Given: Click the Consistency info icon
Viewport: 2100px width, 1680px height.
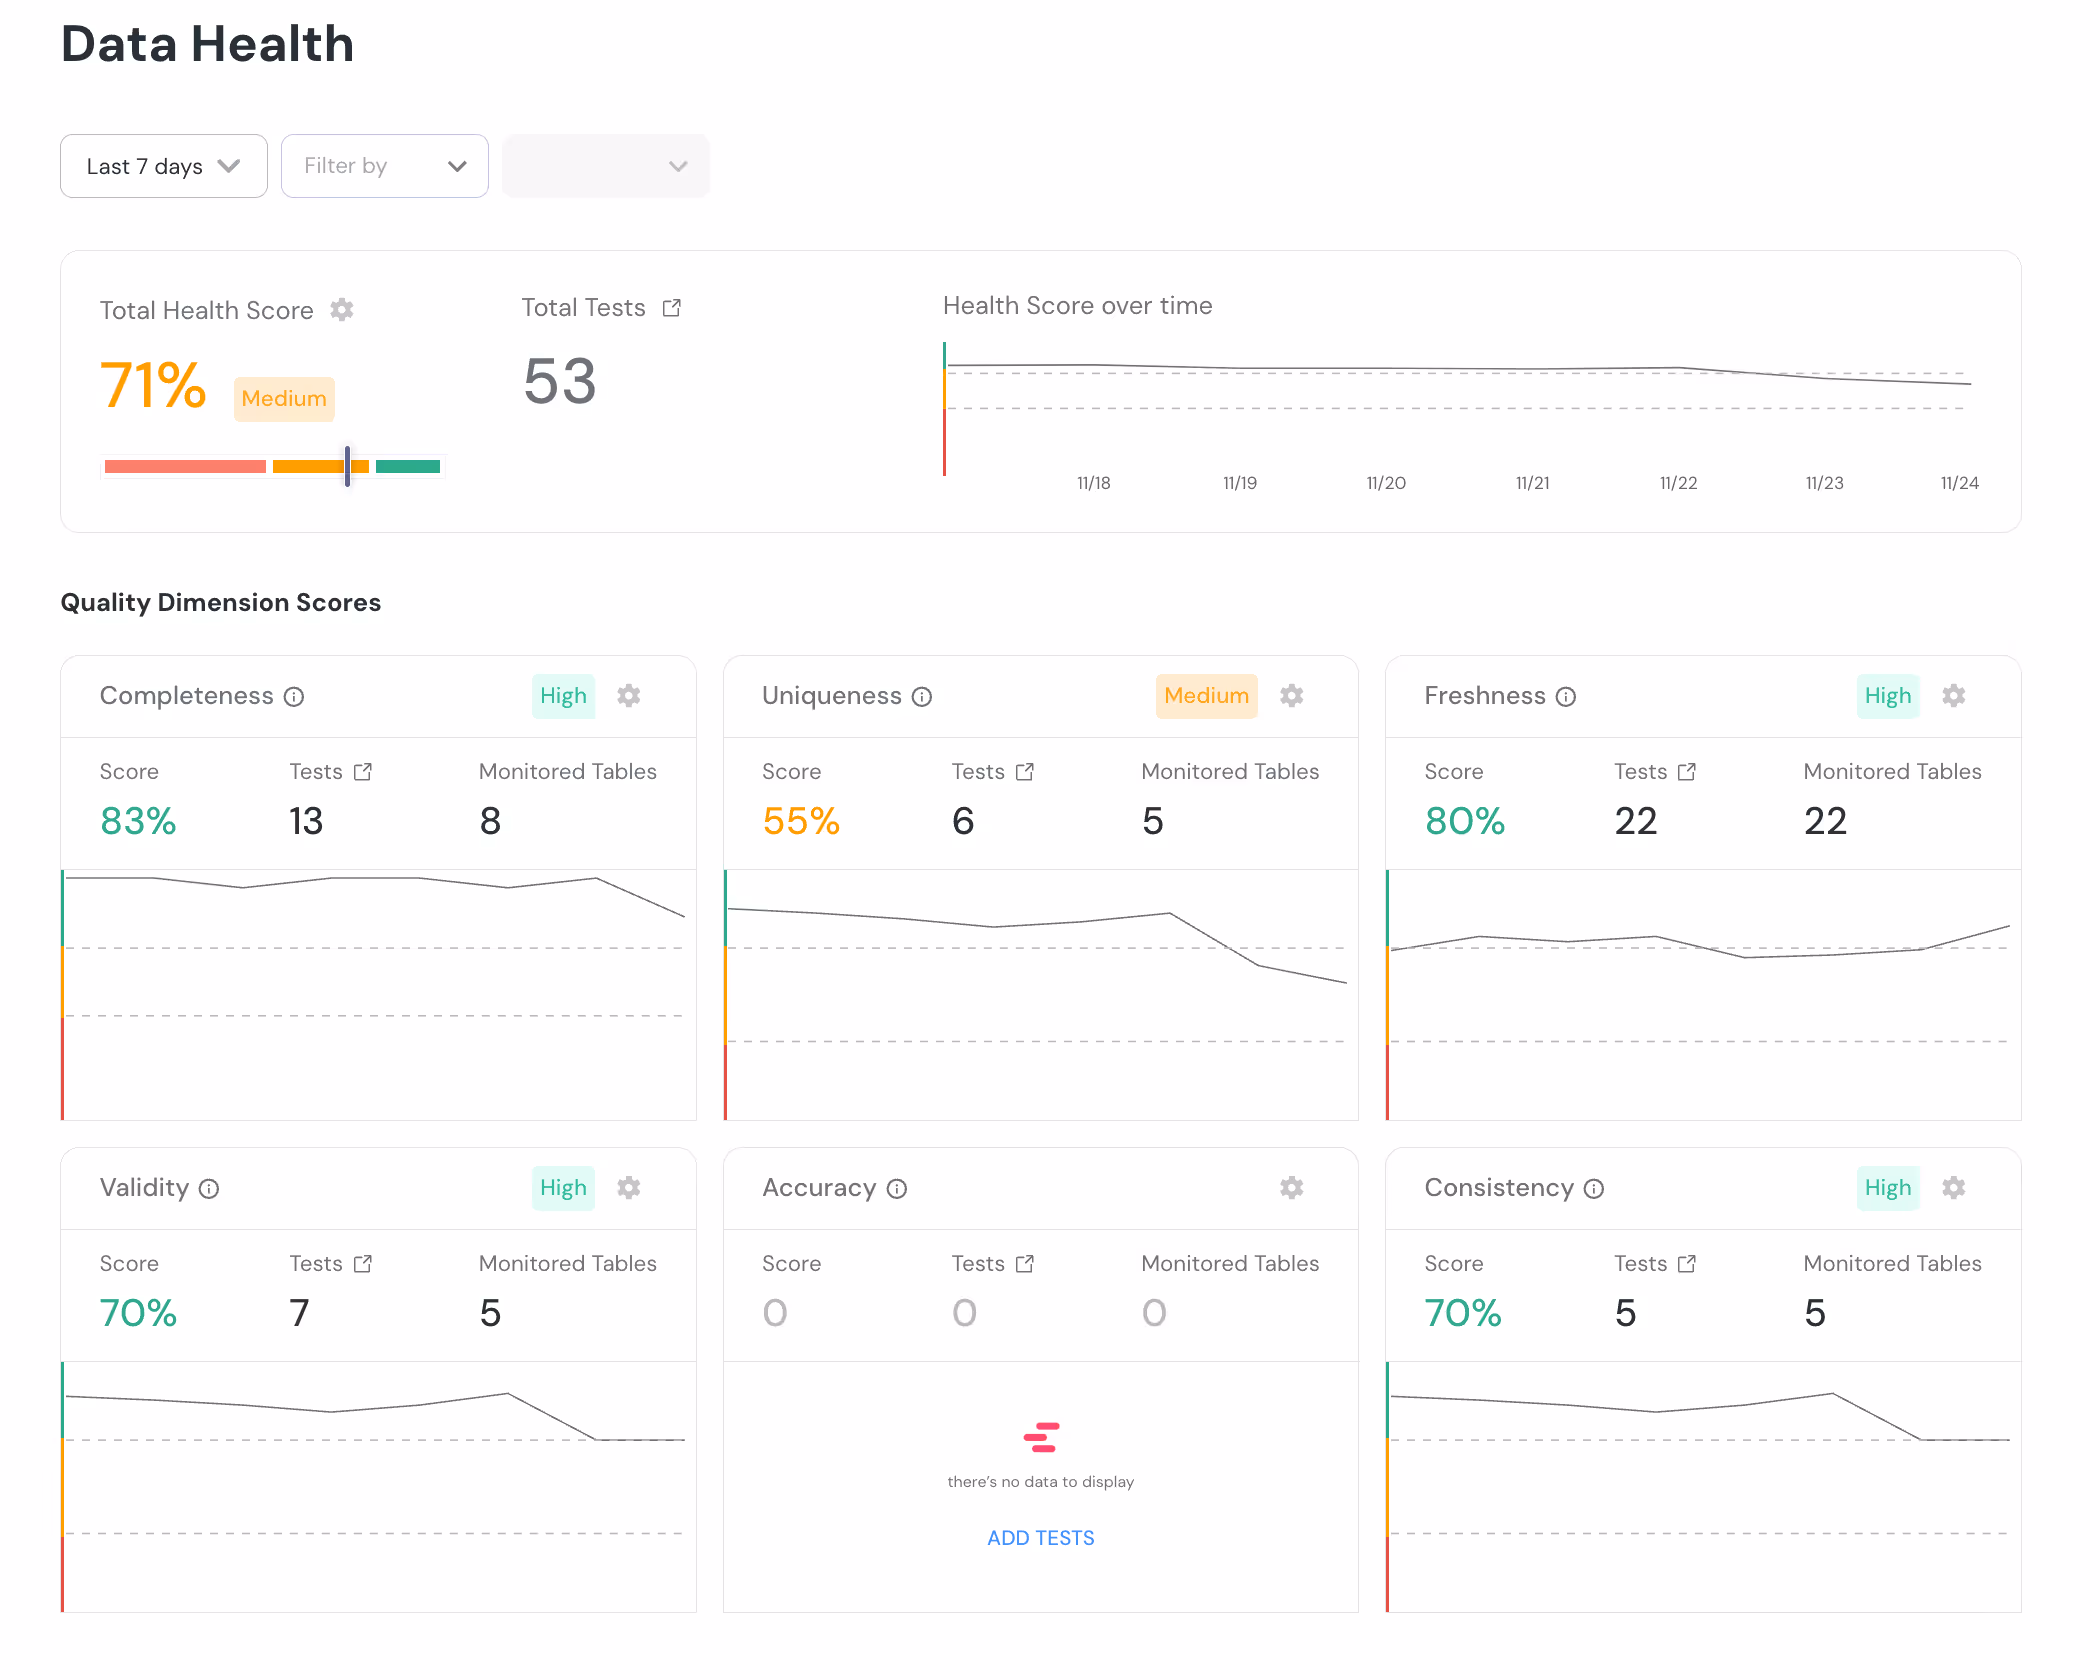Looking at the screenshot, I should 1594,1189.
